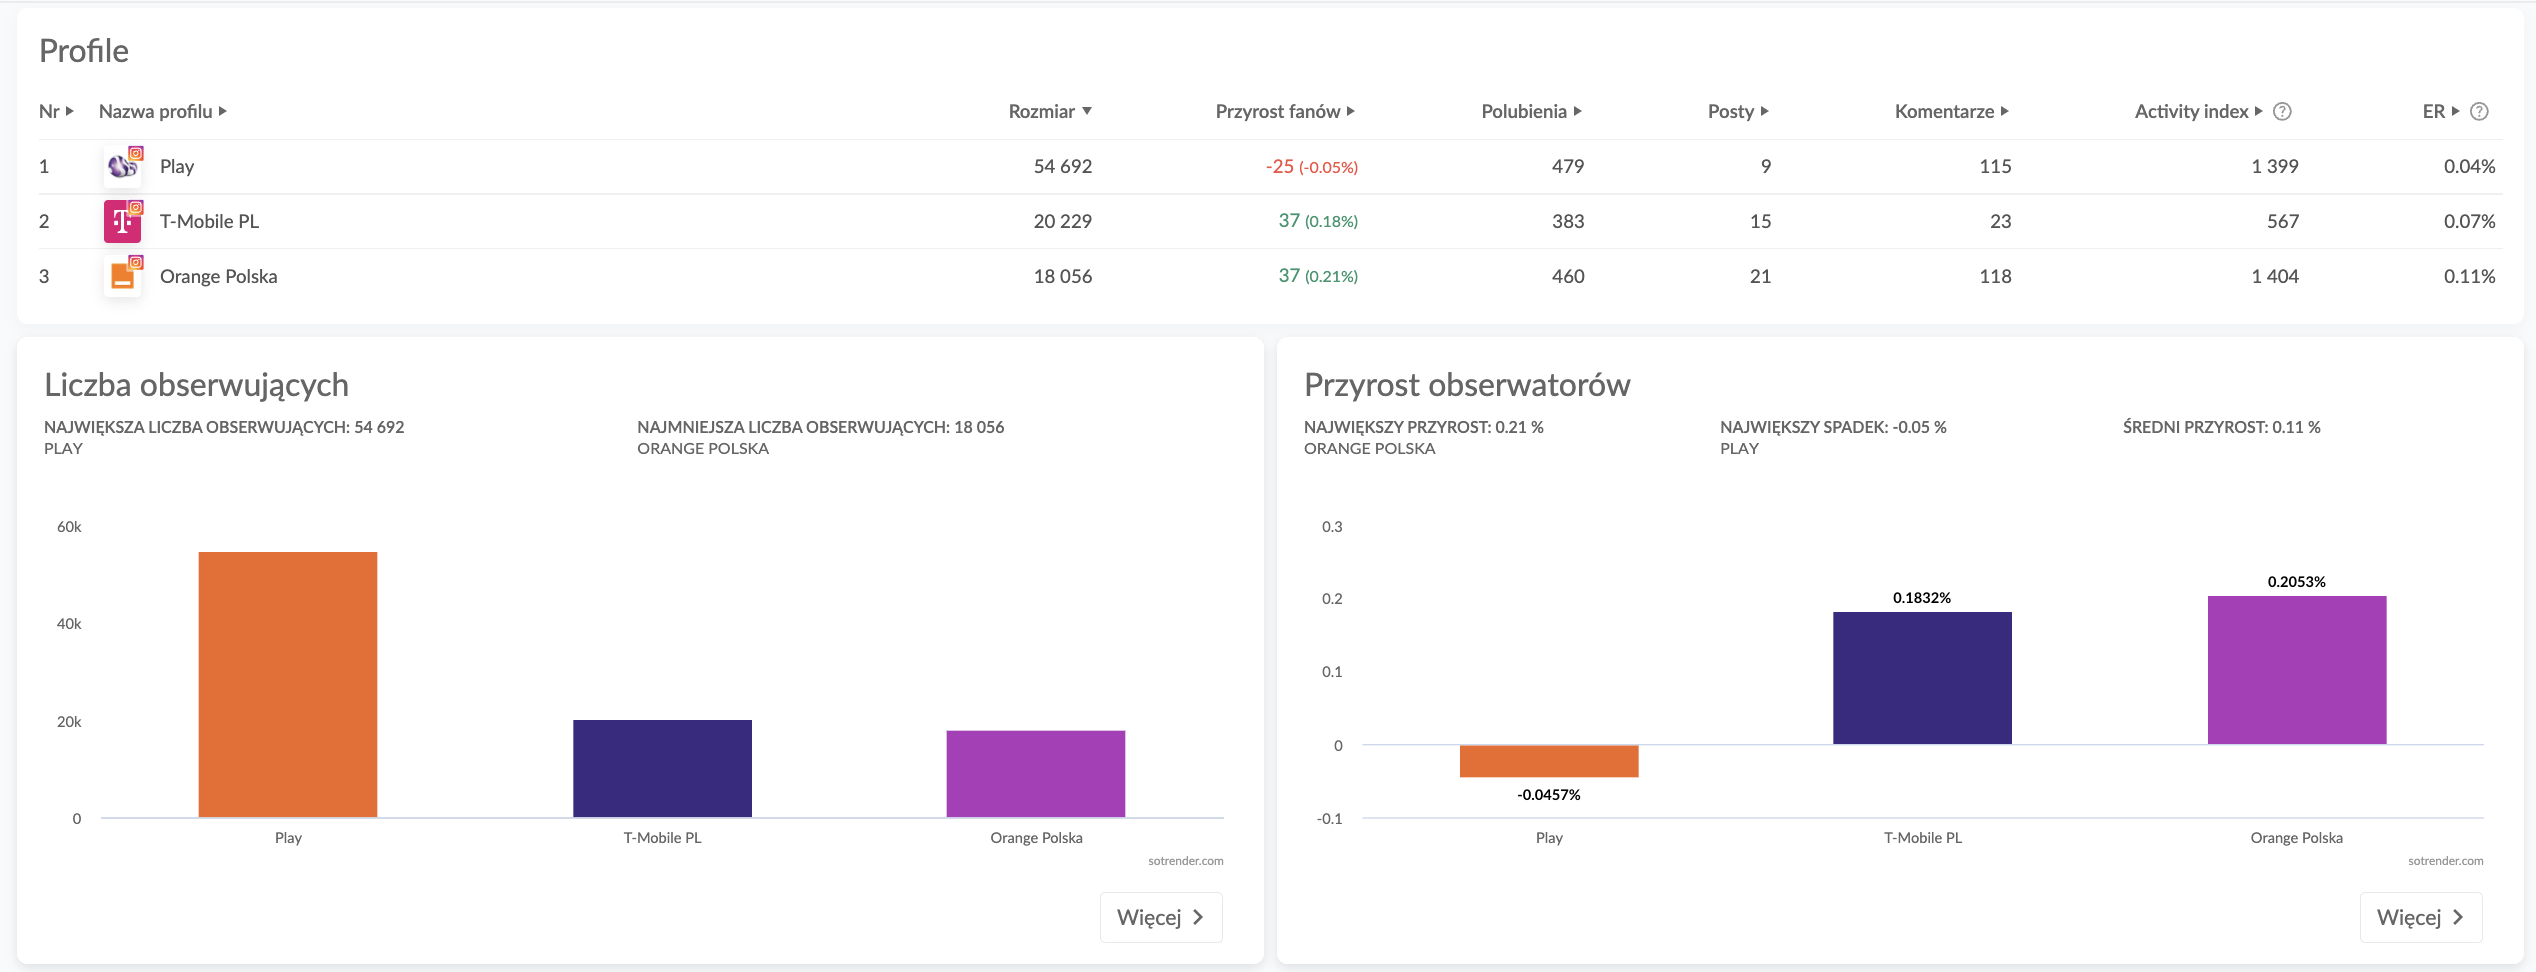Open the Activity index help icon
Image resolution: width=2536 pixels, height=972 pixels.
coord(2282,112)
